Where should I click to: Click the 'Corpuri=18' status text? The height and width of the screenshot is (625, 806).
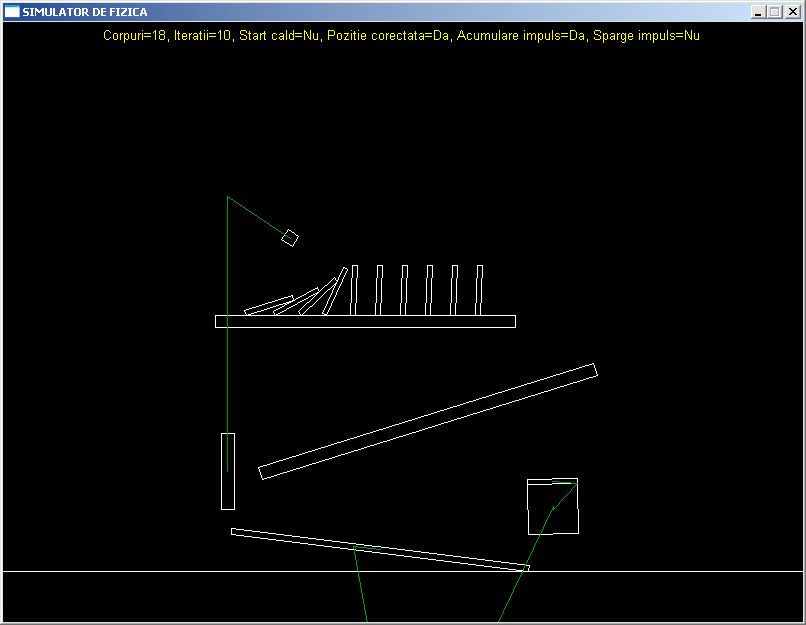(134, 35)
